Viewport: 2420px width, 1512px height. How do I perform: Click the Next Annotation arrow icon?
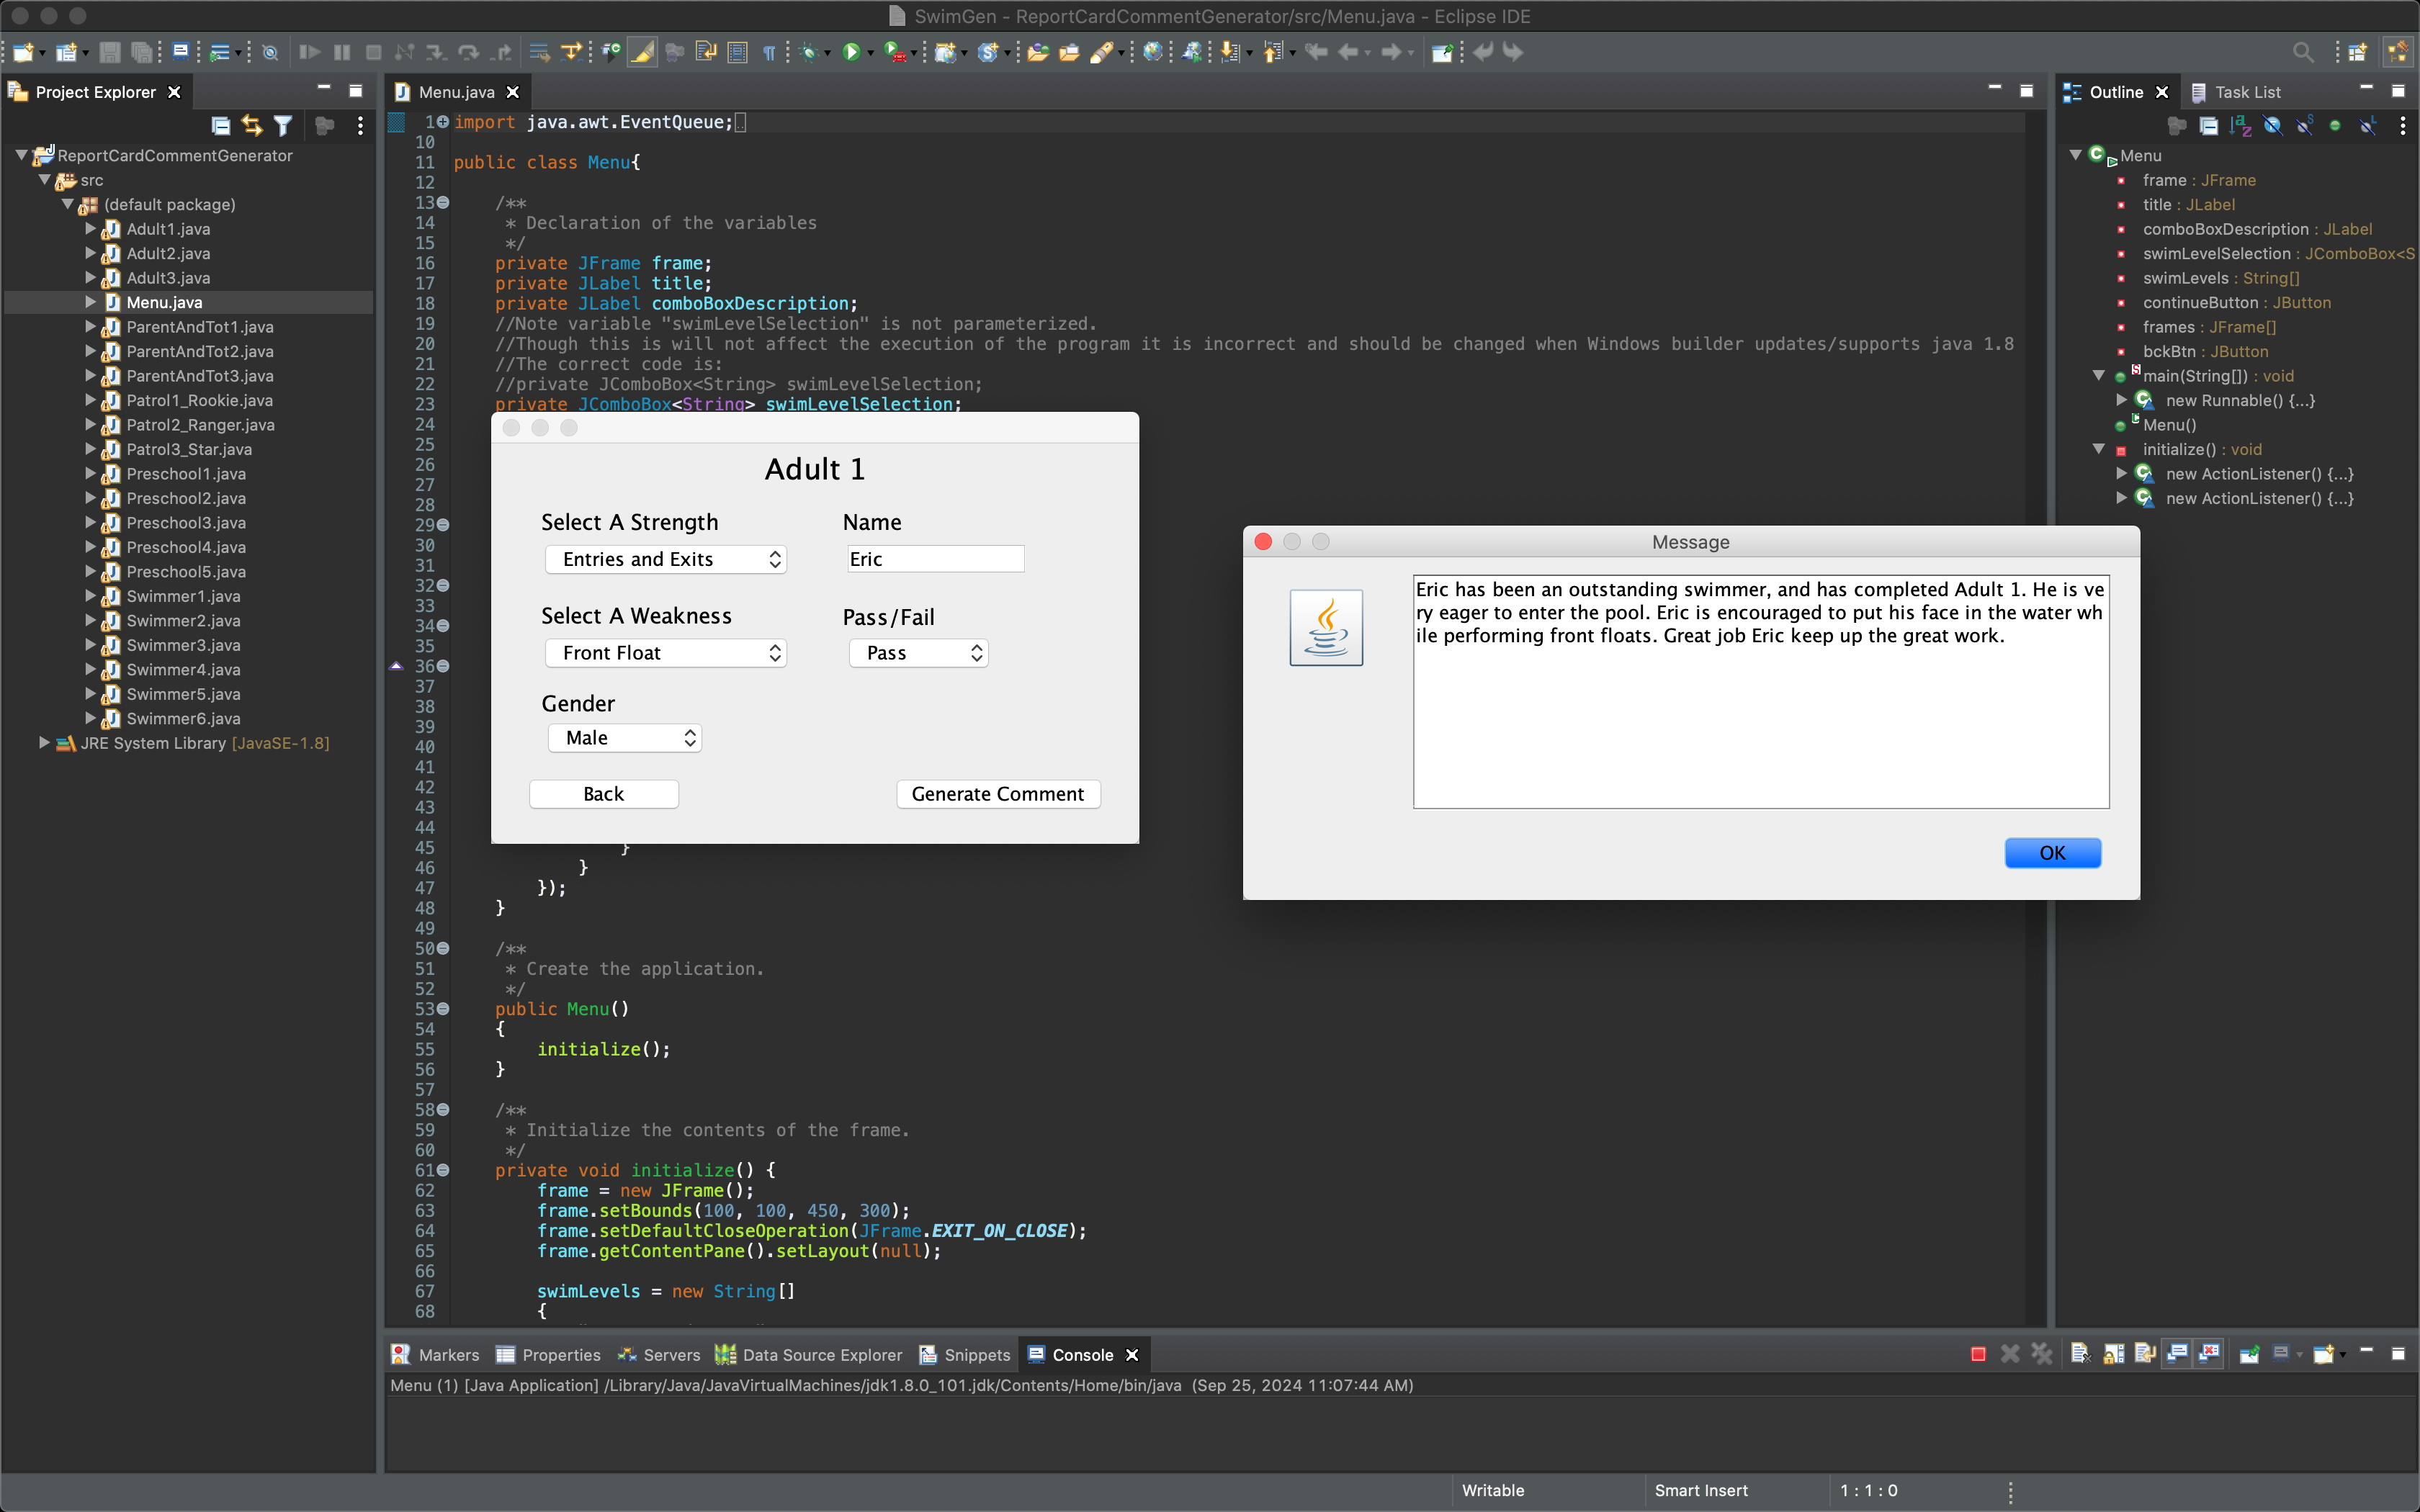[1231, 52]
